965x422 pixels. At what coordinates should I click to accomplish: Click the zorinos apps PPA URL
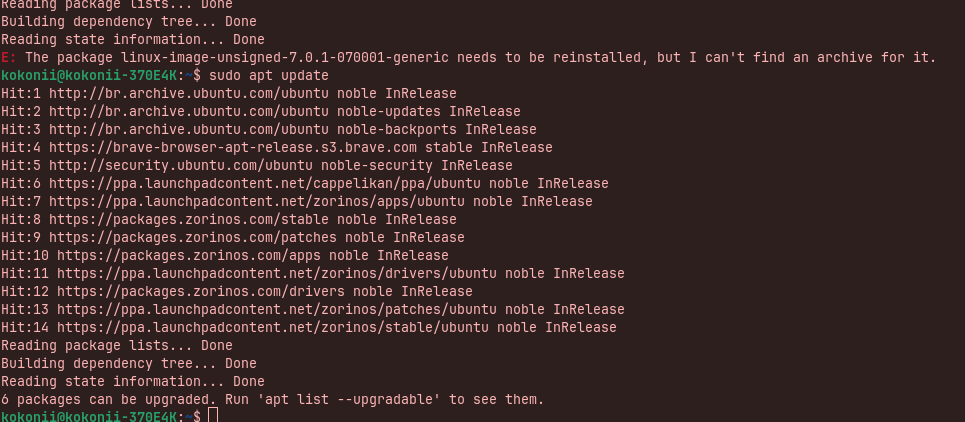tap(257, 201)
